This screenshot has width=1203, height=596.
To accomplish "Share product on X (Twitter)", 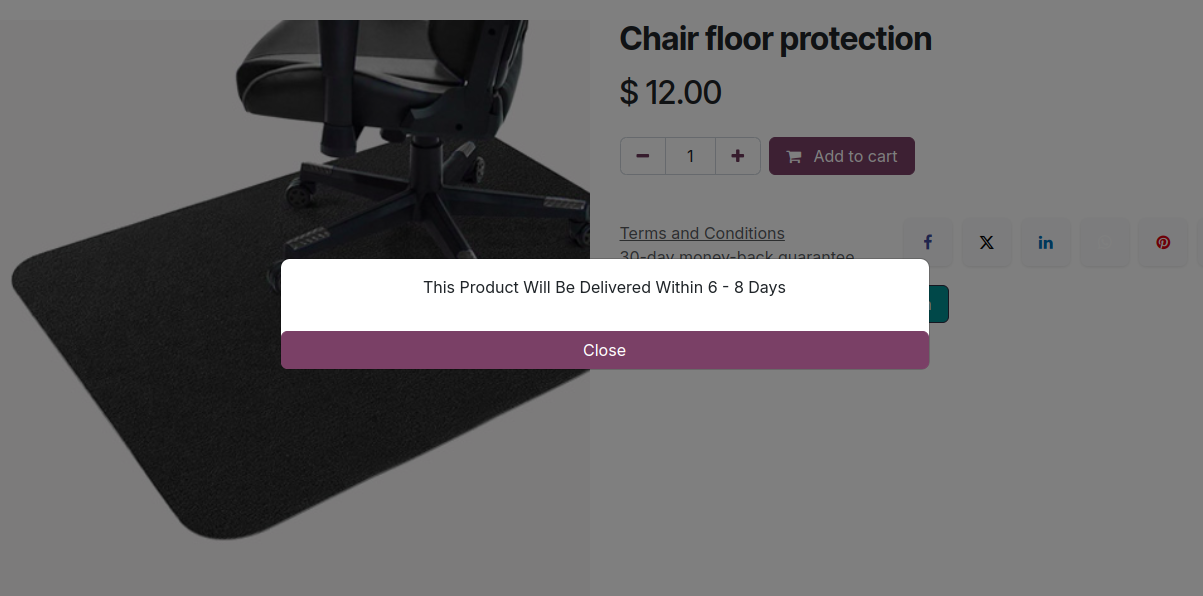I will click(986, 243).
